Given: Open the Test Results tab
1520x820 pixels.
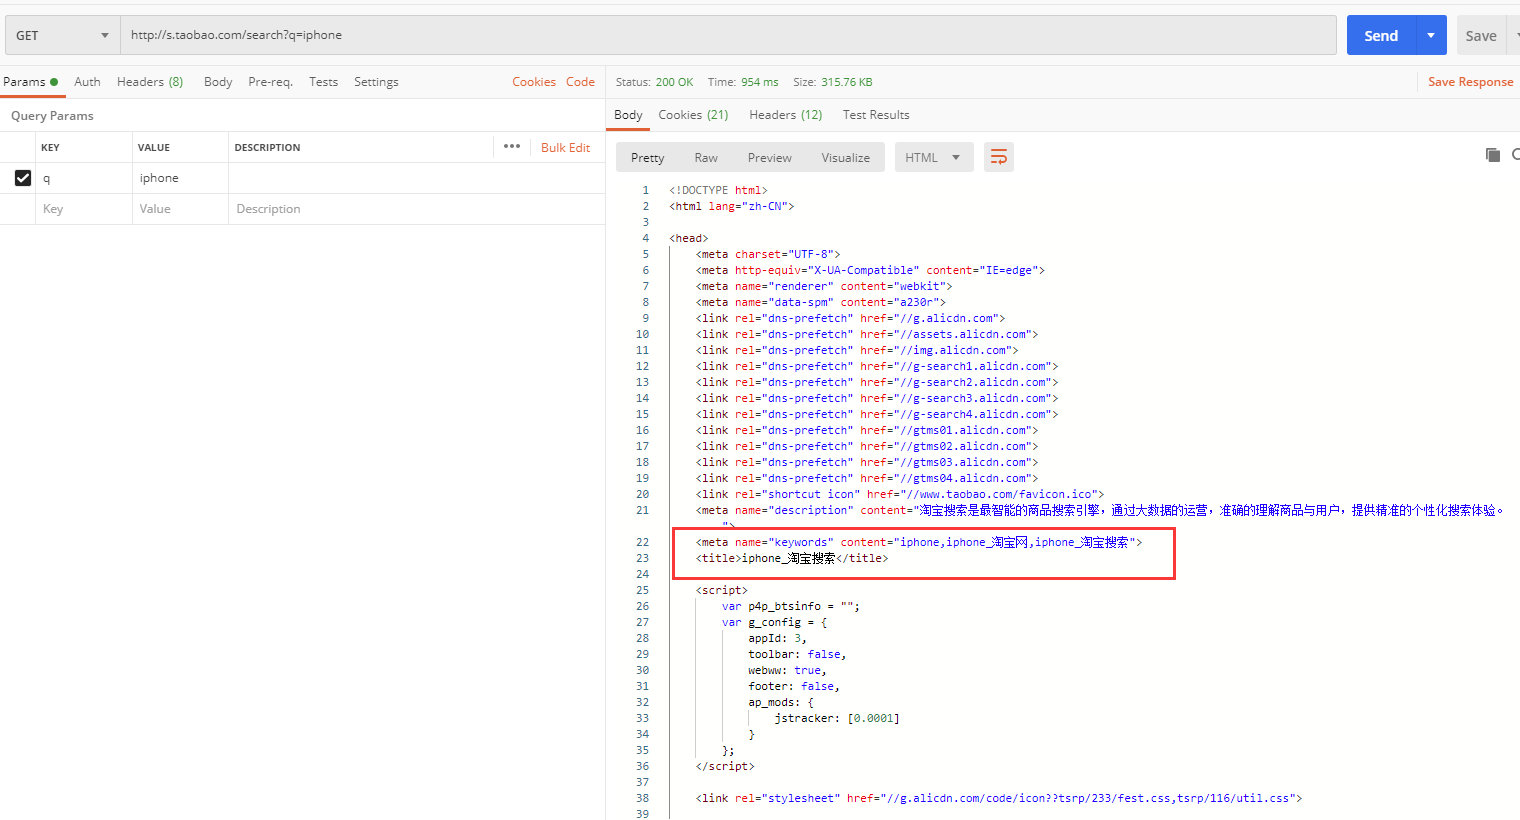Looking at the screenshot, I should point(876,115).
